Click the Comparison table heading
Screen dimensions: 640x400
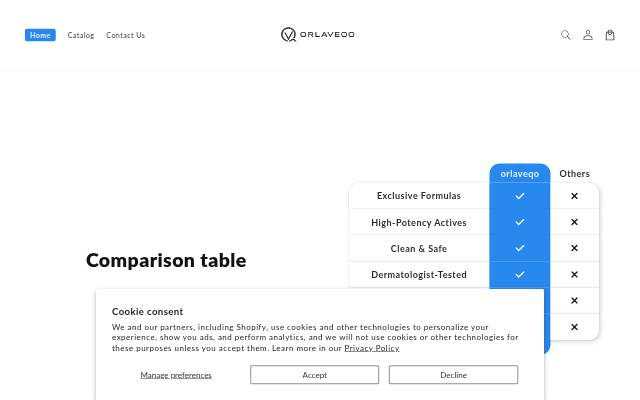click(166, 260)
